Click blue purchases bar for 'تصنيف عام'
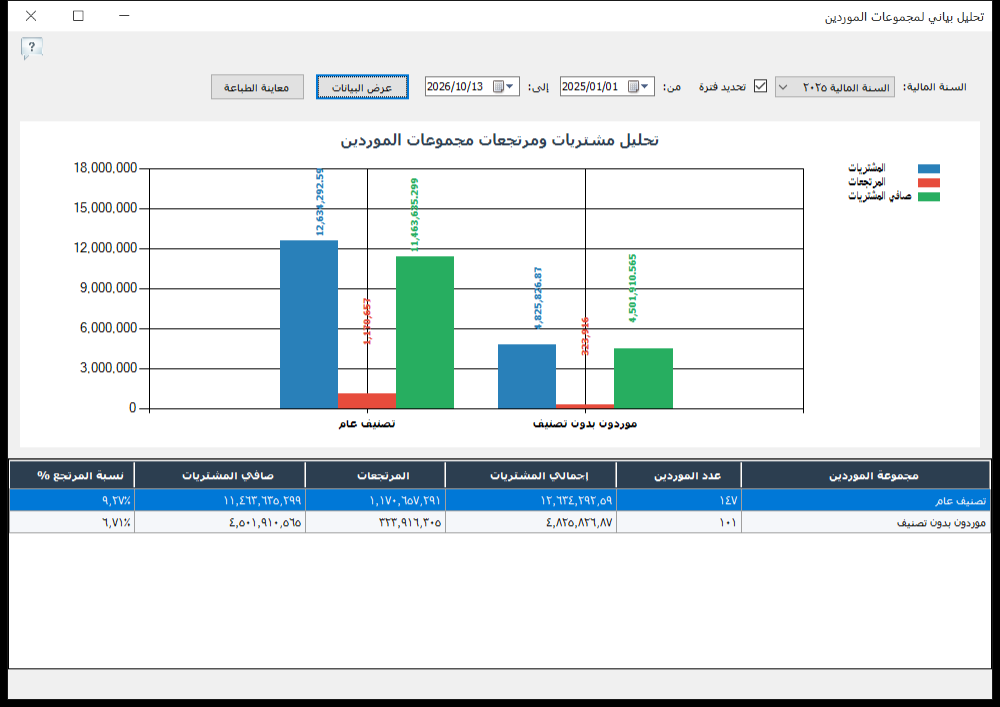Viewport: 1000px width, 707px height. pos(309,324)
